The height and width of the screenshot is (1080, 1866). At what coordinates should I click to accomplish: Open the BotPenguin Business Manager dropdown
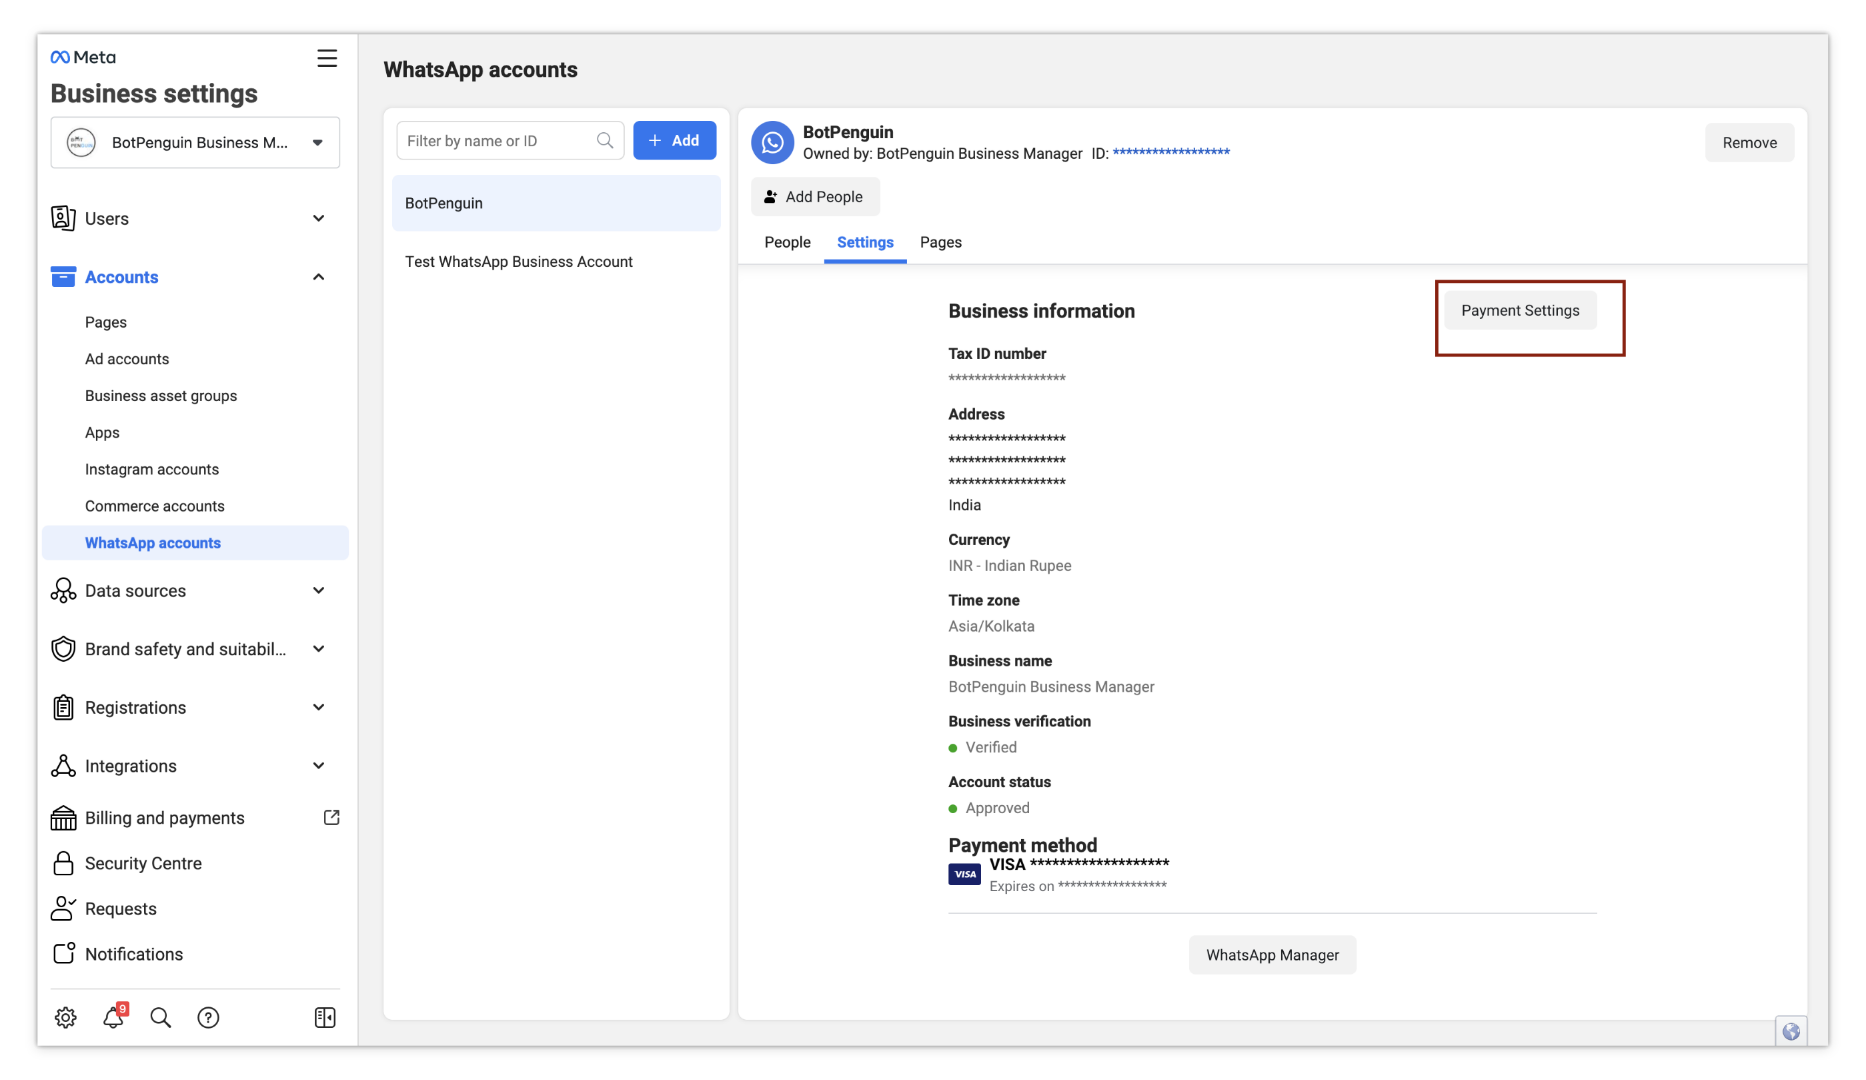pyautogui.click(x=195, y=143)
